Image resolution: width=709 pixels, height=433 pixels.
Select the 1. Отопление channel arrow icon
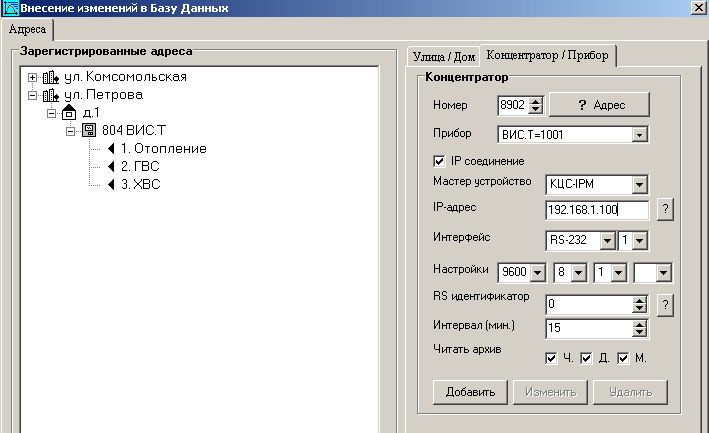[111, 149]
